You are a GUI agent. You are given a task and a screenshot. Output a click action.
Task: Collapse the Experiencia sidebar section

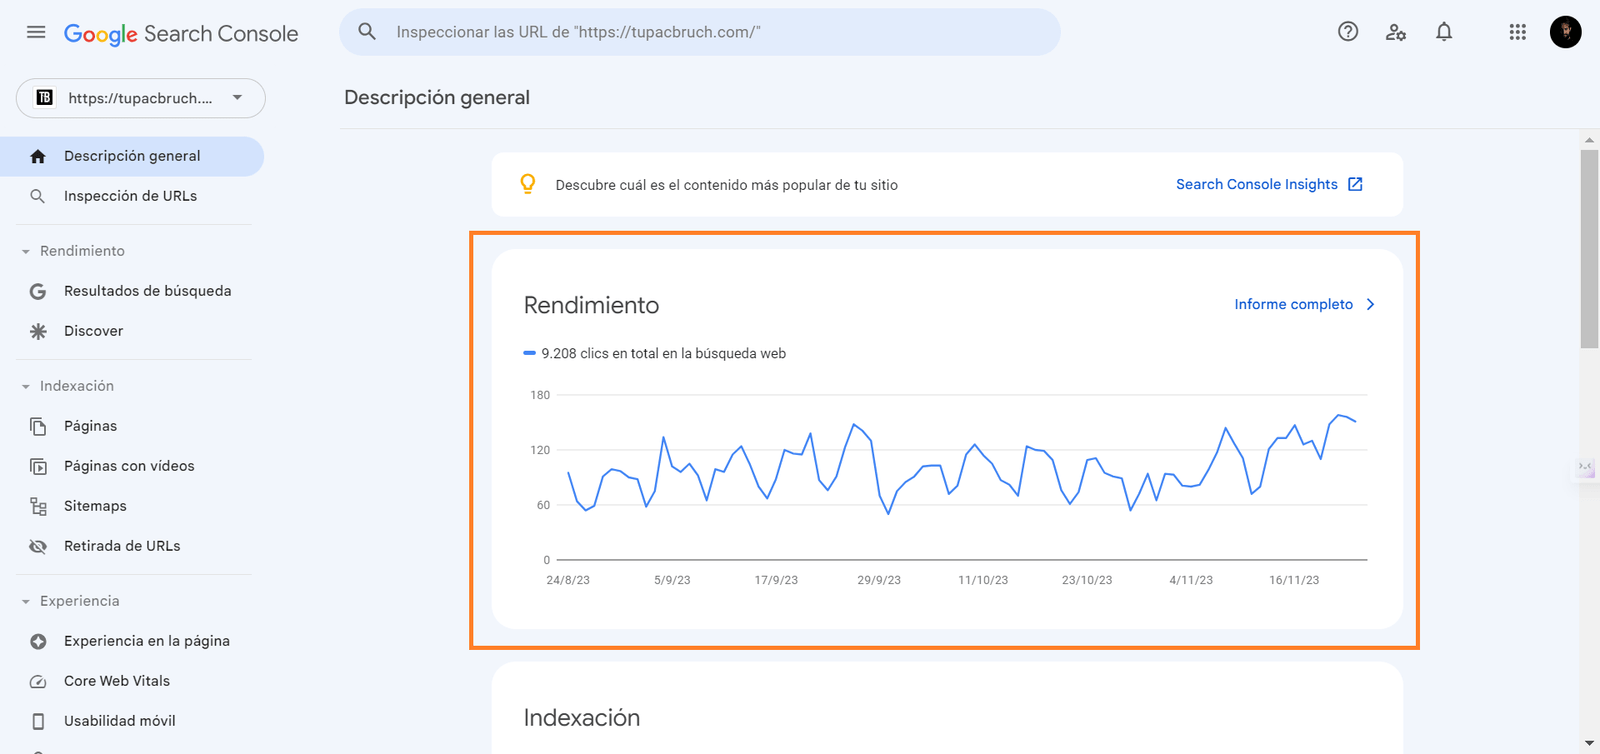pyautogui.click(x=26, y=601)
